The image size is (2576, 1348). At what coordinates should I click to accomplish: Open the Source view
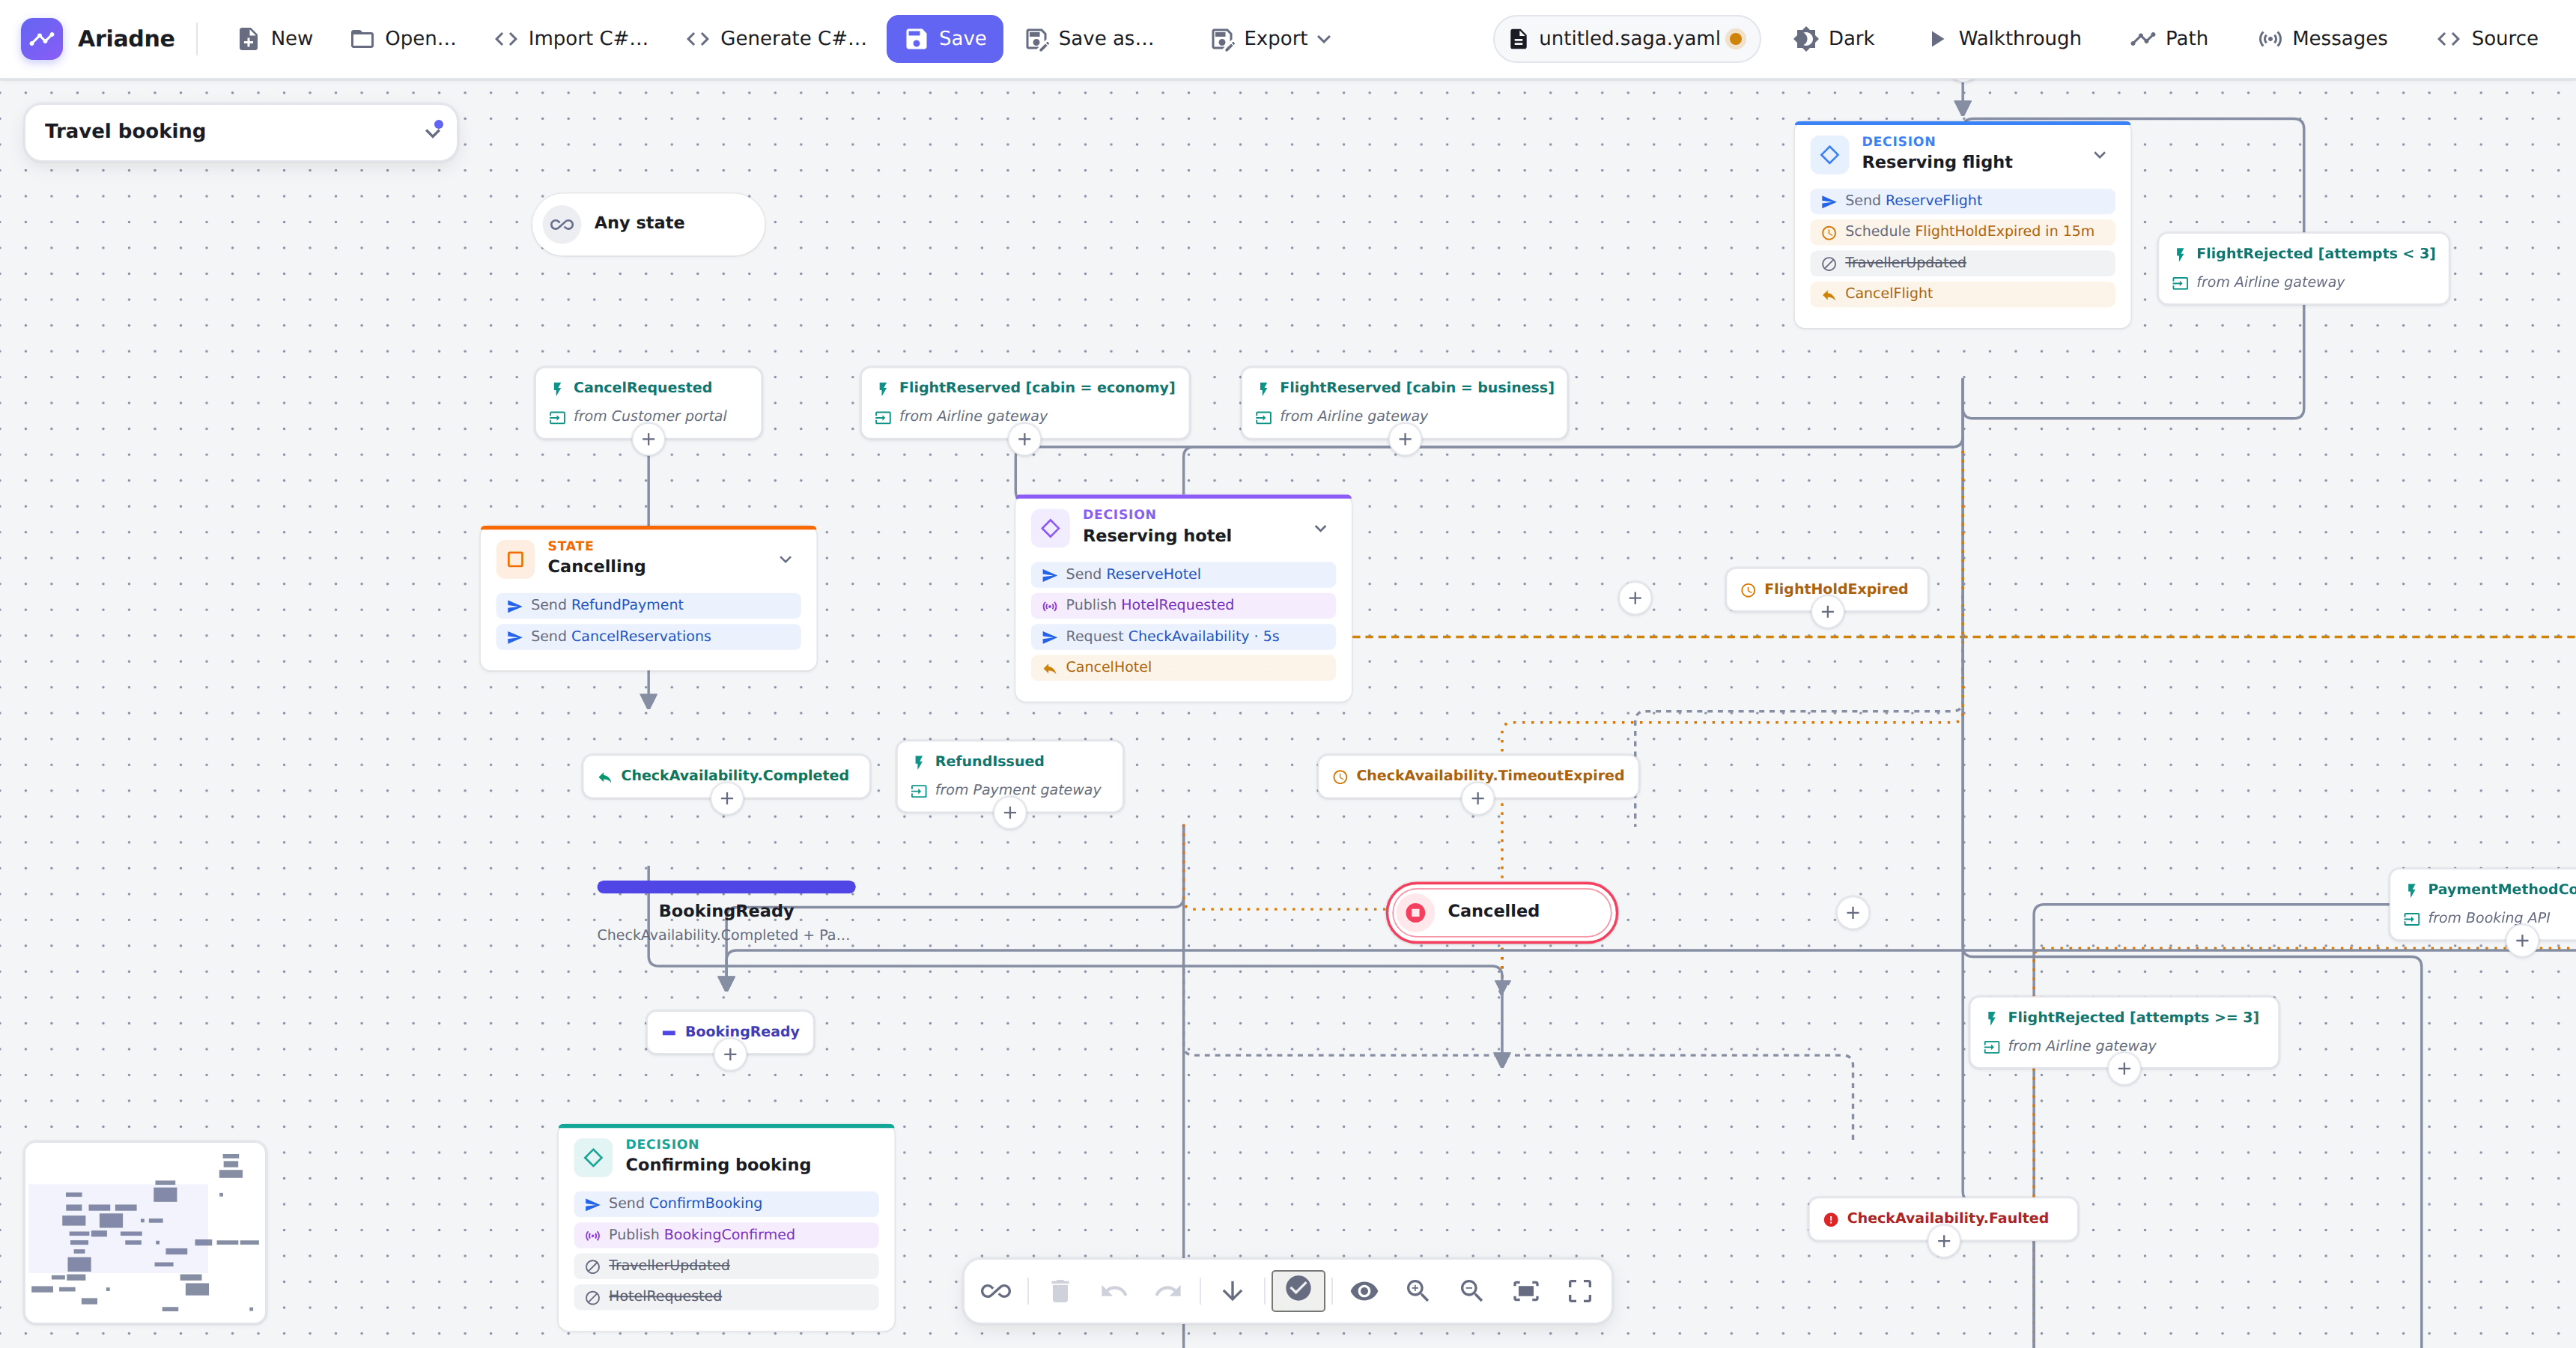pos(2487,38)
